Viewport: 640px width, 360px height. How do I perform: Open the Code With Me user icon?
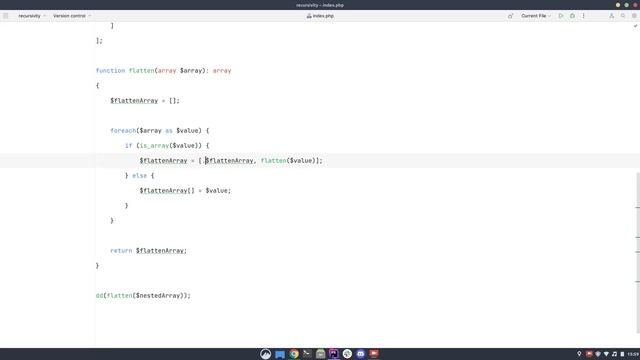611,16
